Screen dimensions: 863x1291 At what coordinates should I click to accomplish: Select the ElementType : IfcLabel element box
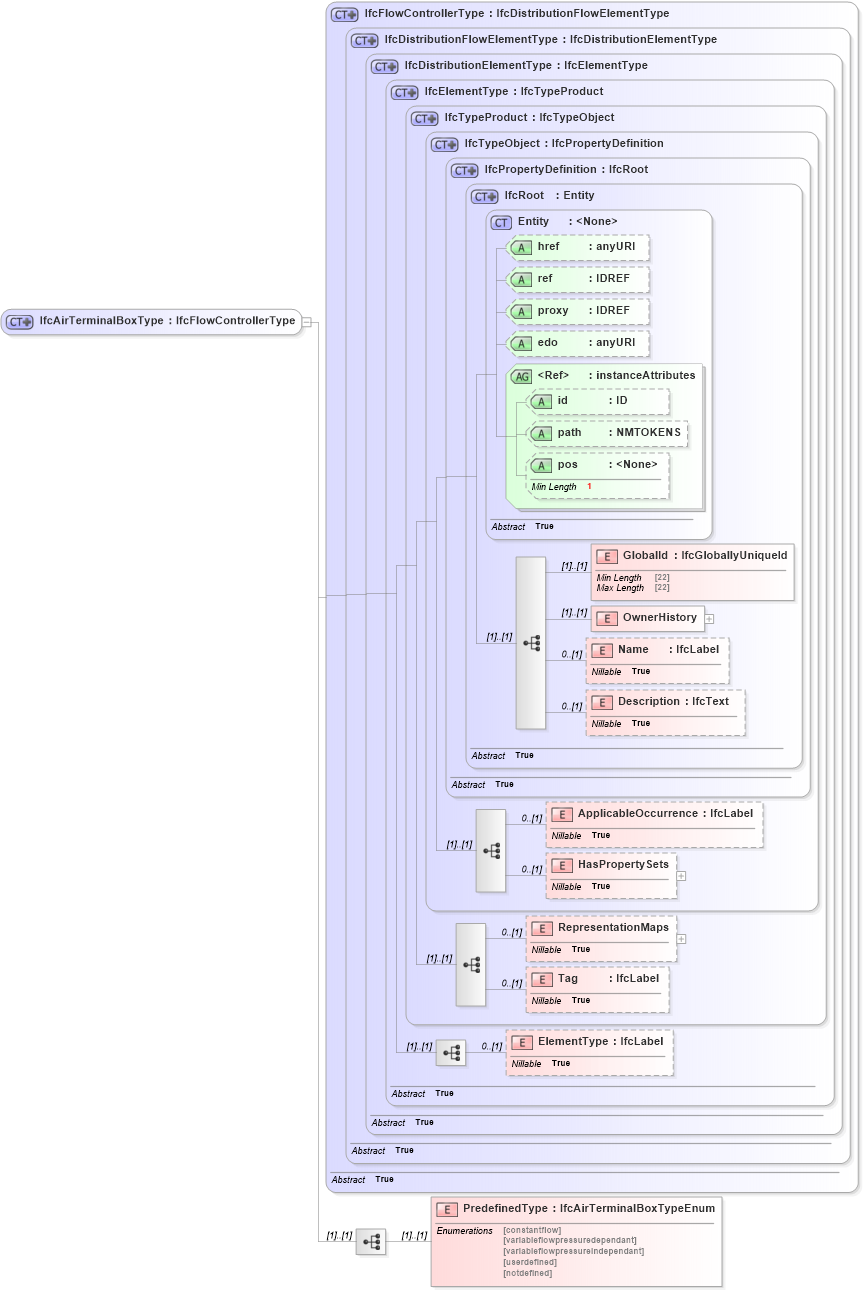[x=589, y=1051]
